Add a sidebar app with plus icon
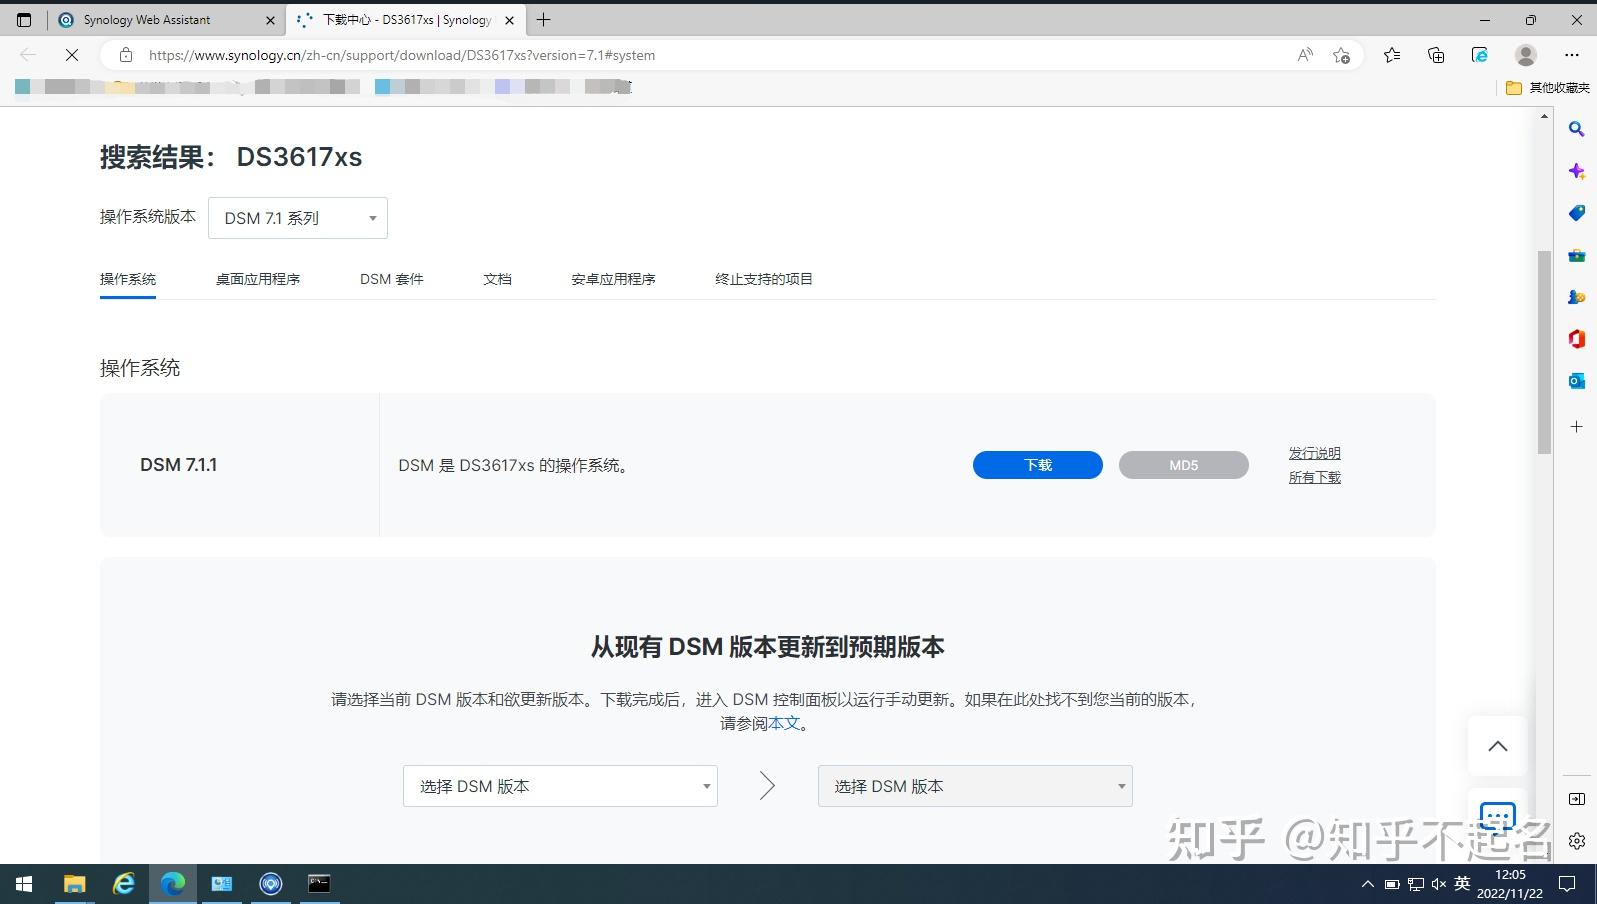This screenshot has width=1597, height=904. click(x=1576, y=427)
